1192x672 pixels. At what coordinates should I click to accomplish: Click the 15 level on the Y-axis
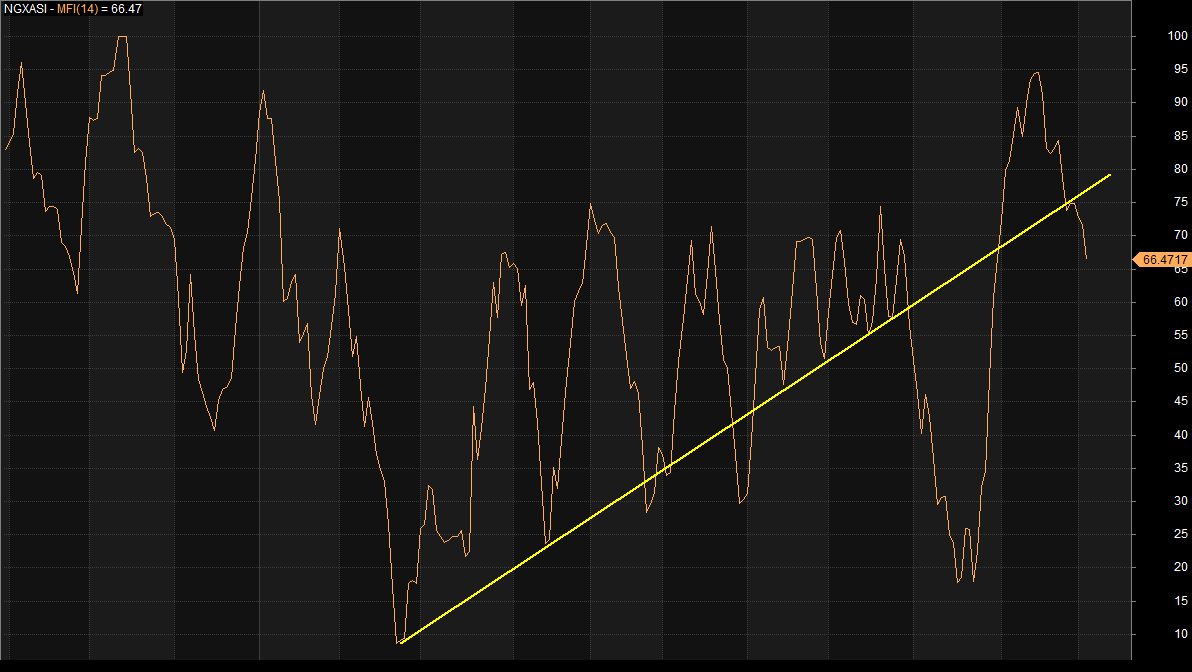point(1181,601)
